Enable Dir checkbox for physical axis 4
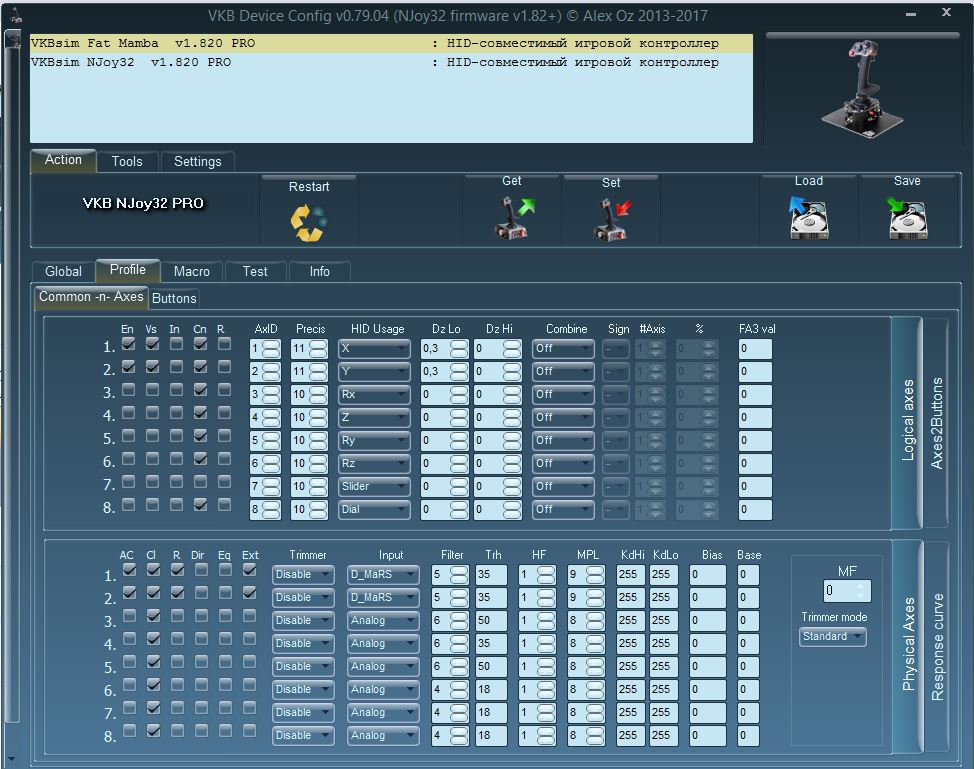The image size is (974, 769). tap(201, 639)
